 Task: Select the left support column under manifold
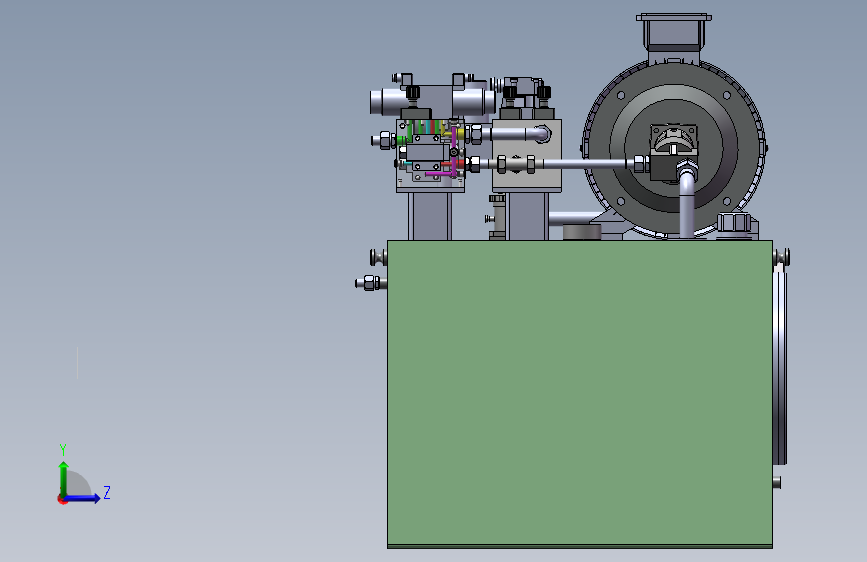430,216
